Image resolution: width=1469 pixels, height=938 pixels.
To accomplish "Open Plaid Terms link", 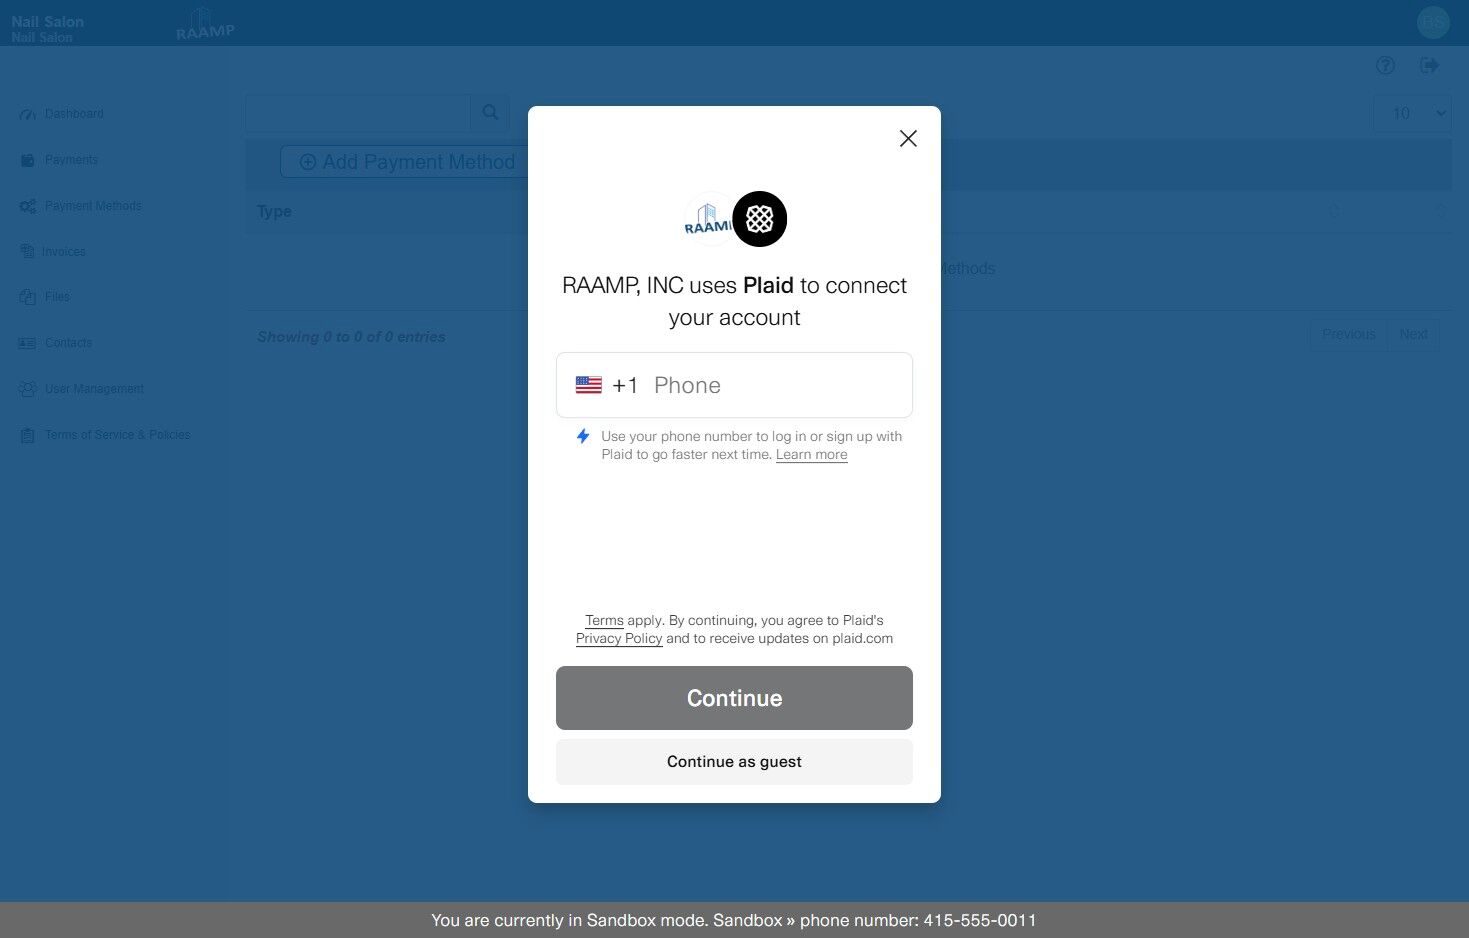I will (x=604, y=621).
